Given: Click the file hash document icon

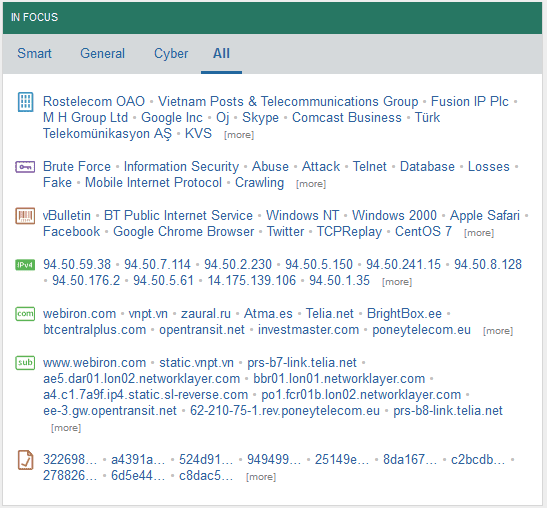Looking at the screenshot, I should [25, 460].
